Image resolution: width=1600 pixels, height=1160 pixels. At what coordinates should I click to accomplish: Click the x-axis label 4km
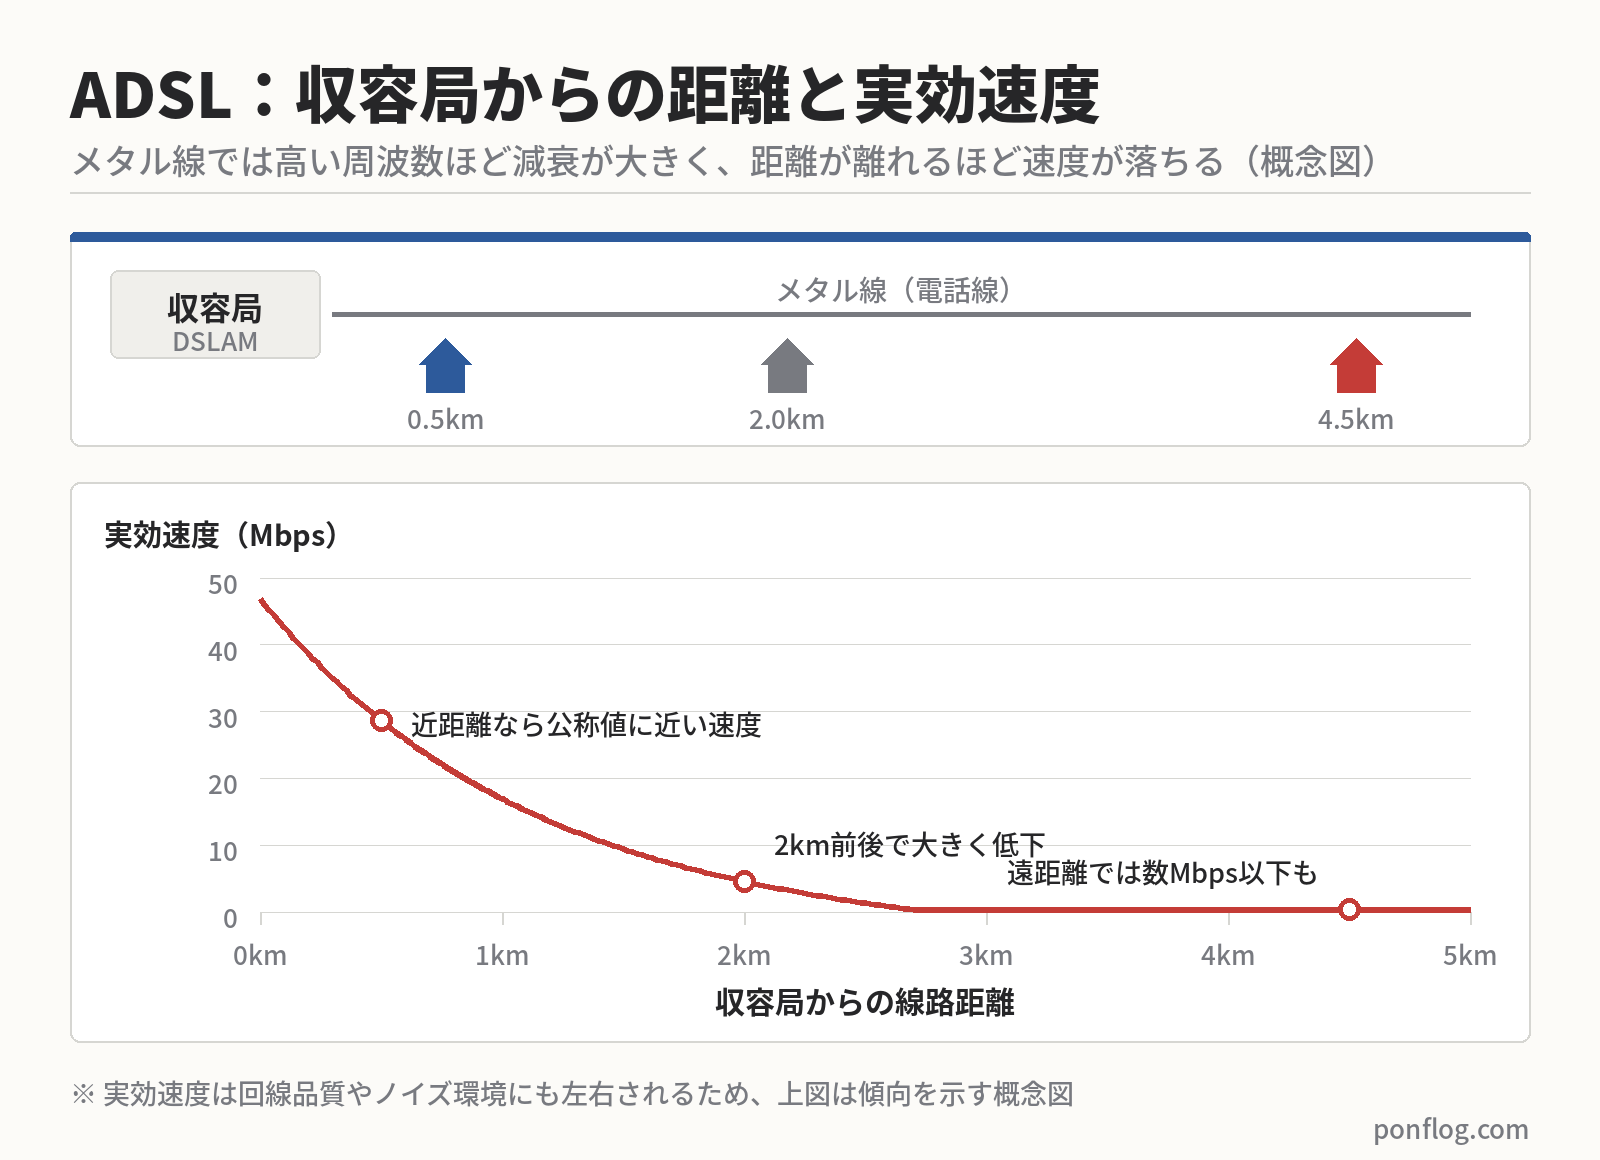[1228, 956]
